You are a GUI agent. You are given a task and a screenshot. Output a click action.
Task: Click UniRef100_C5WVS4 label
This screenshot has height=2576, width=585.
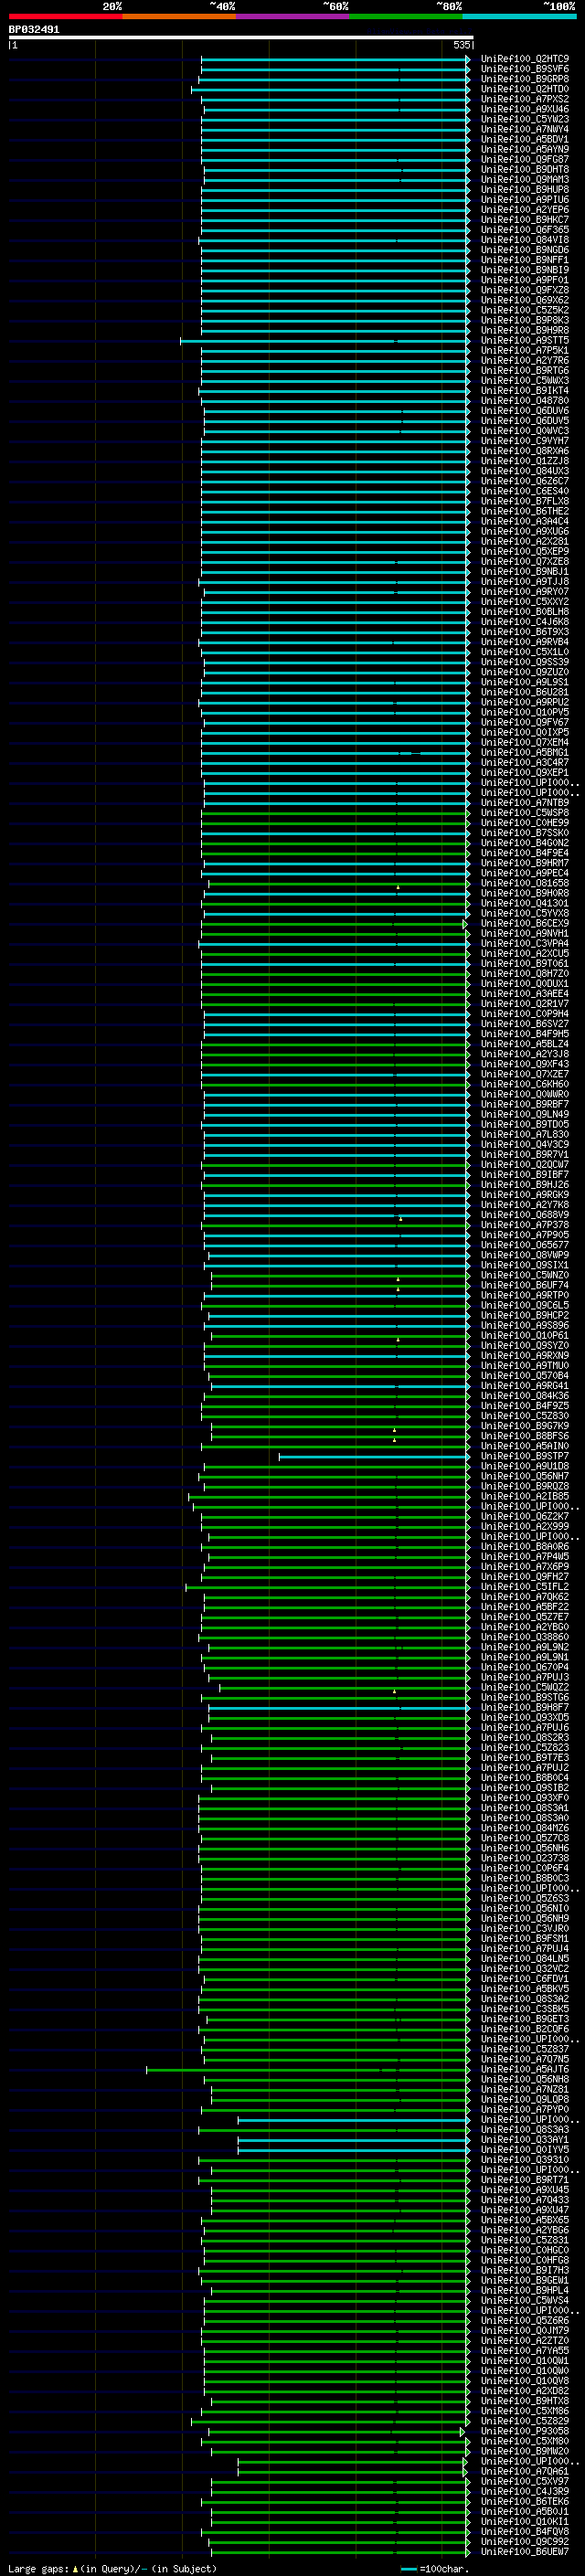tap(524, 2300)
